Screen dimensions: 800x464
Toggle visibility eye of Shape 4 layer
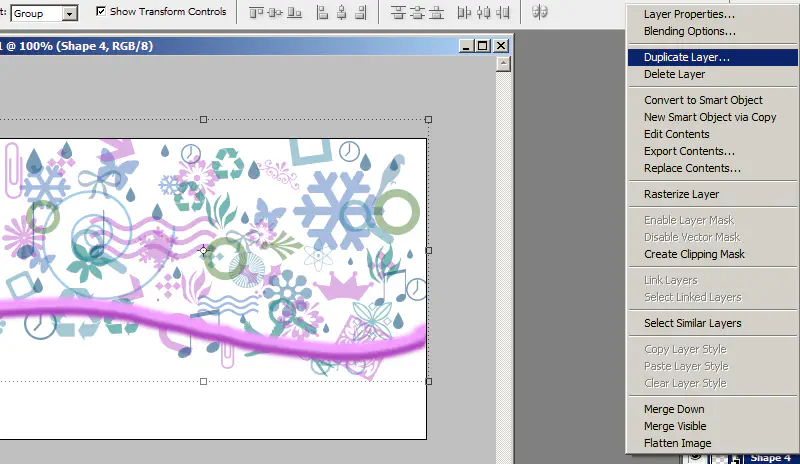point(697,459)
